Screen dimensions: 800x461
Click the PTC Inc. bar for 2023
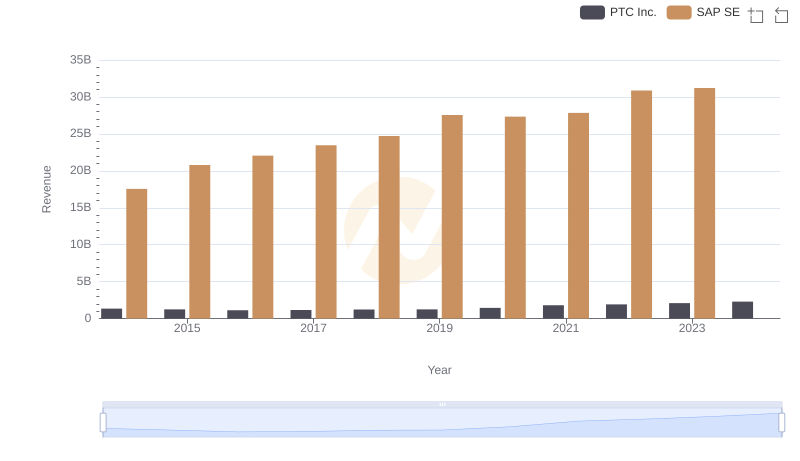pyautogui.click(x=680, y=311)
